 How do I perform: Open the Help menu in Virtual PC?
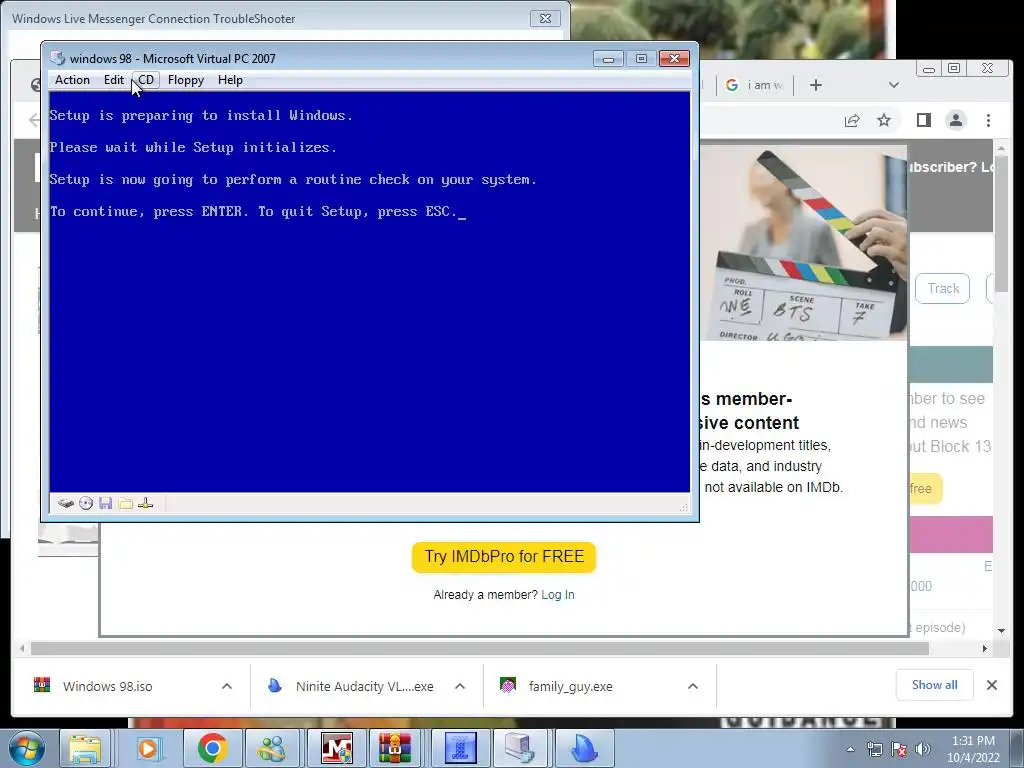coord(230,80)
